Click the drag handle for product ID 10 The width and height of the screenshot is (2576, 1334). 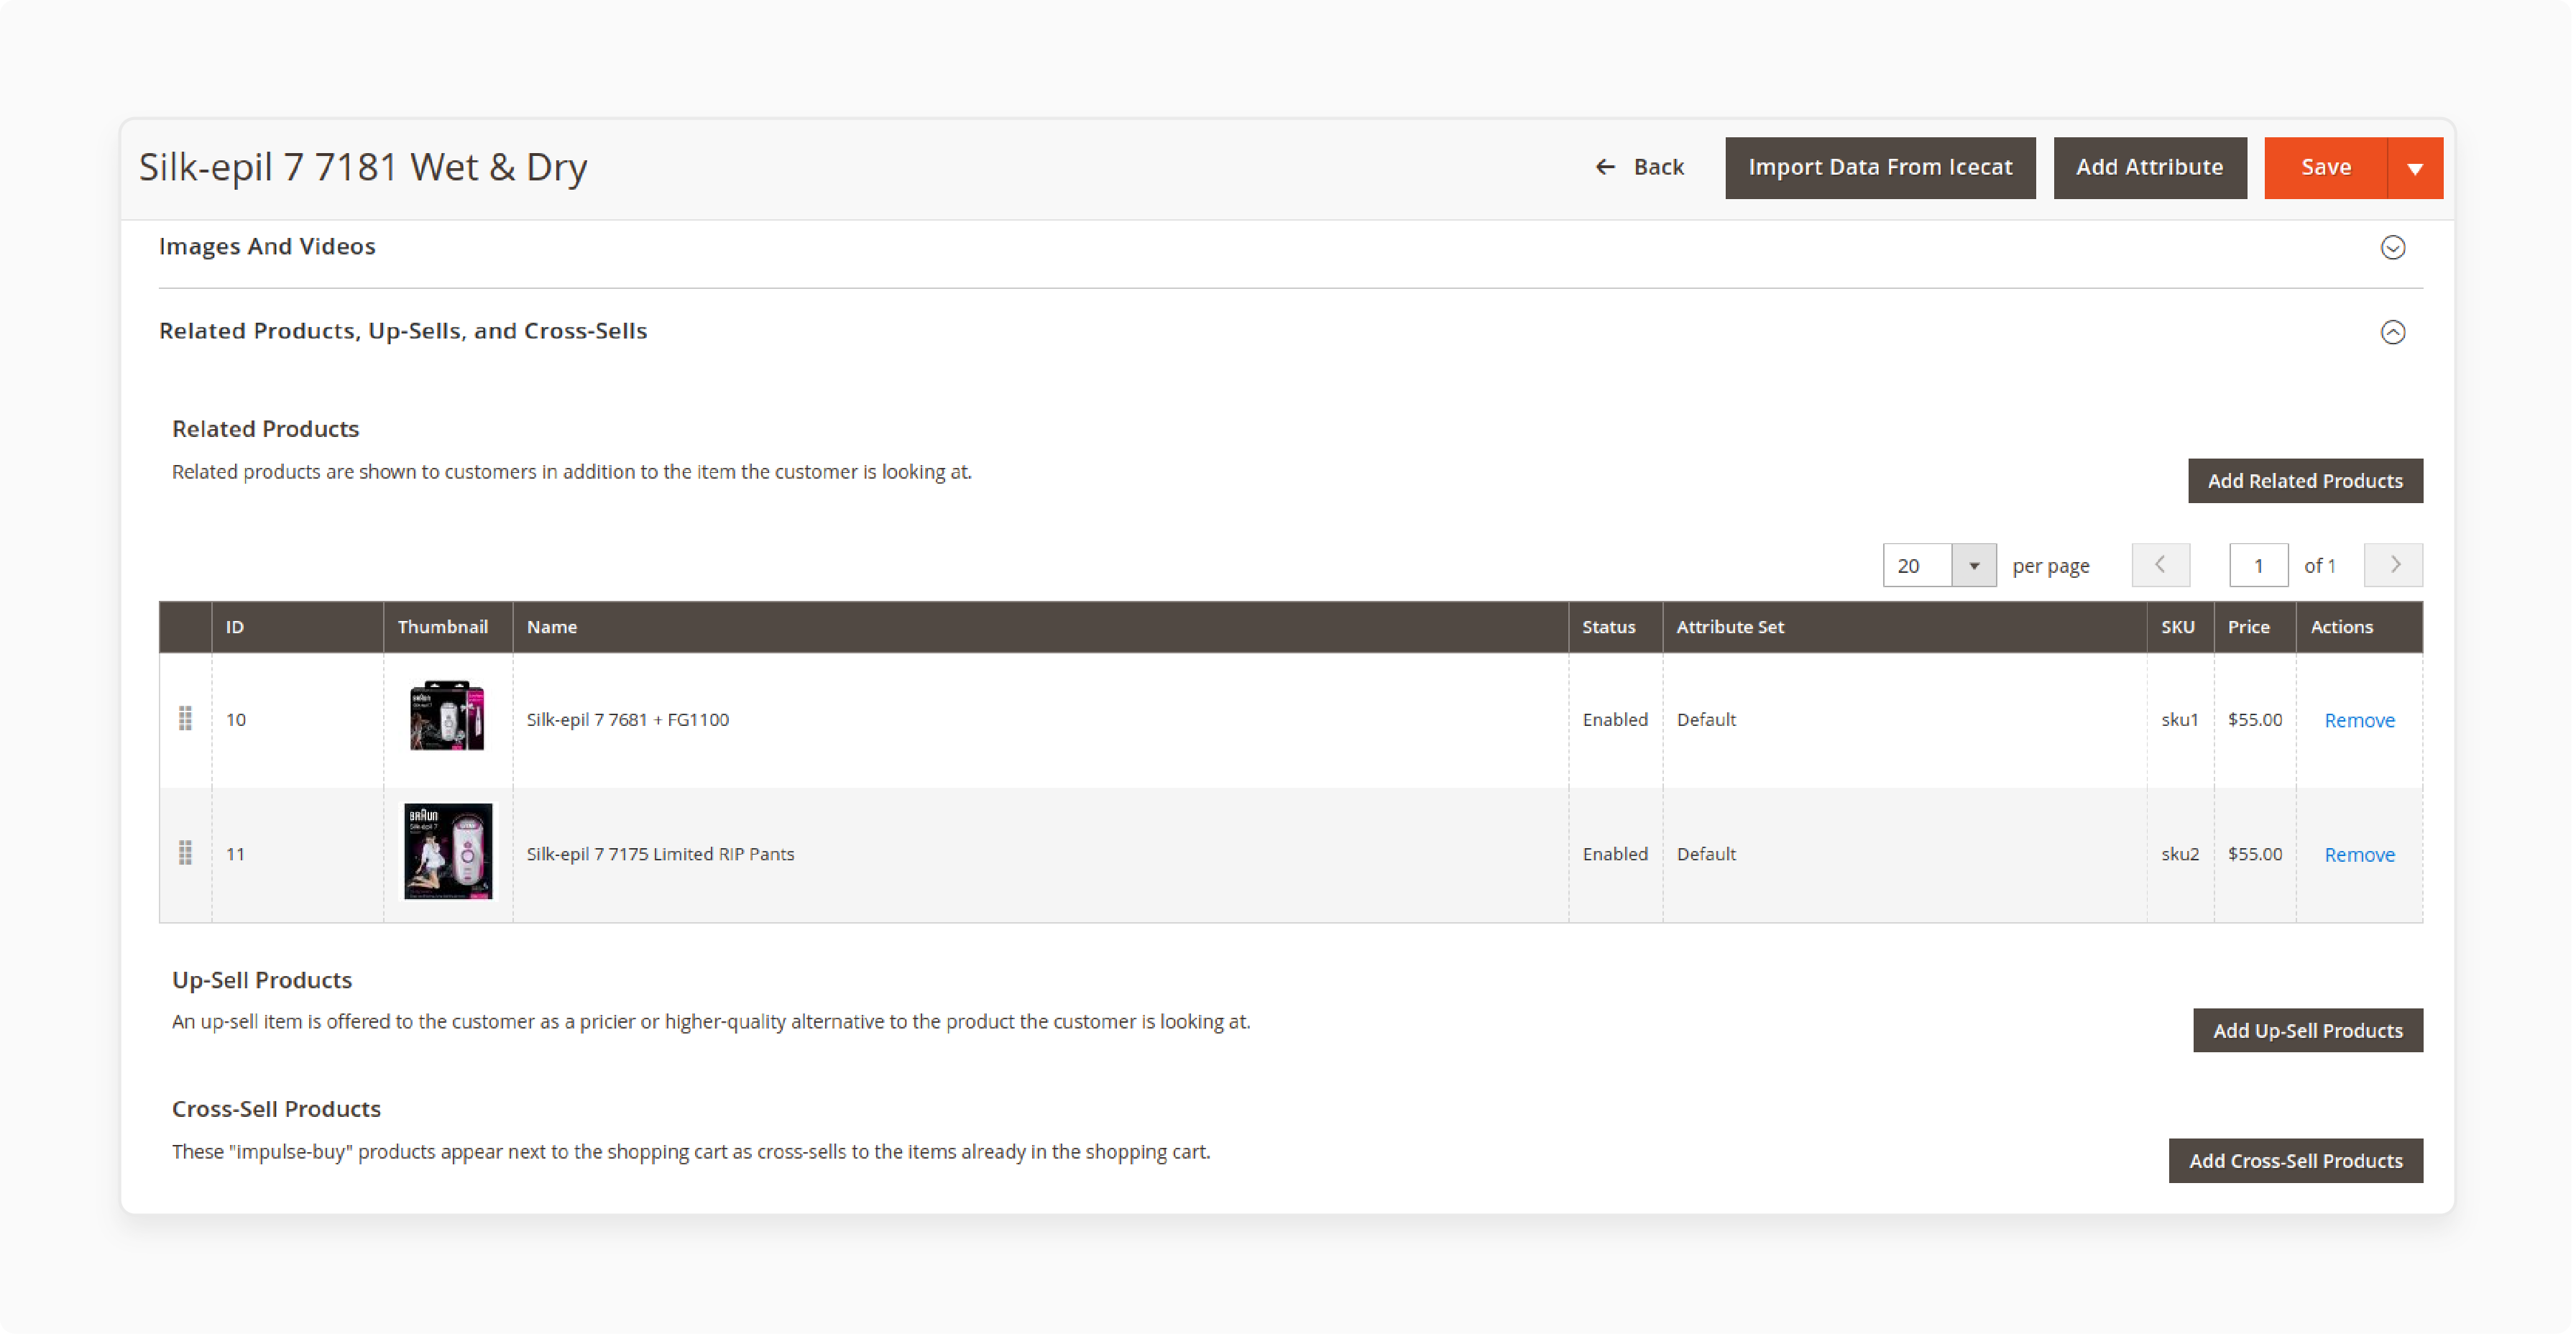[185, 719]
